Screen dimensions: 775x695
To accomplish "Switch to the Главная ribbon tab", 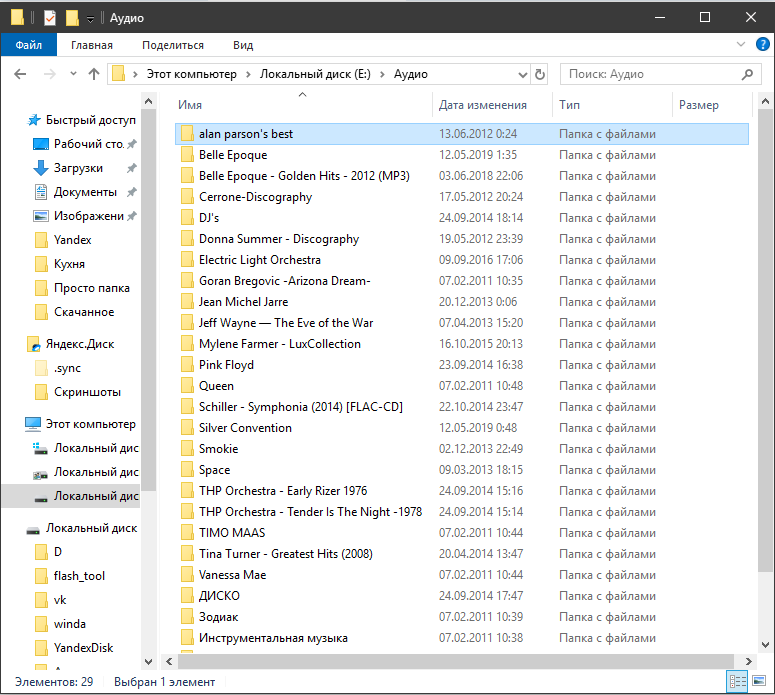I will tap(92, 45).
